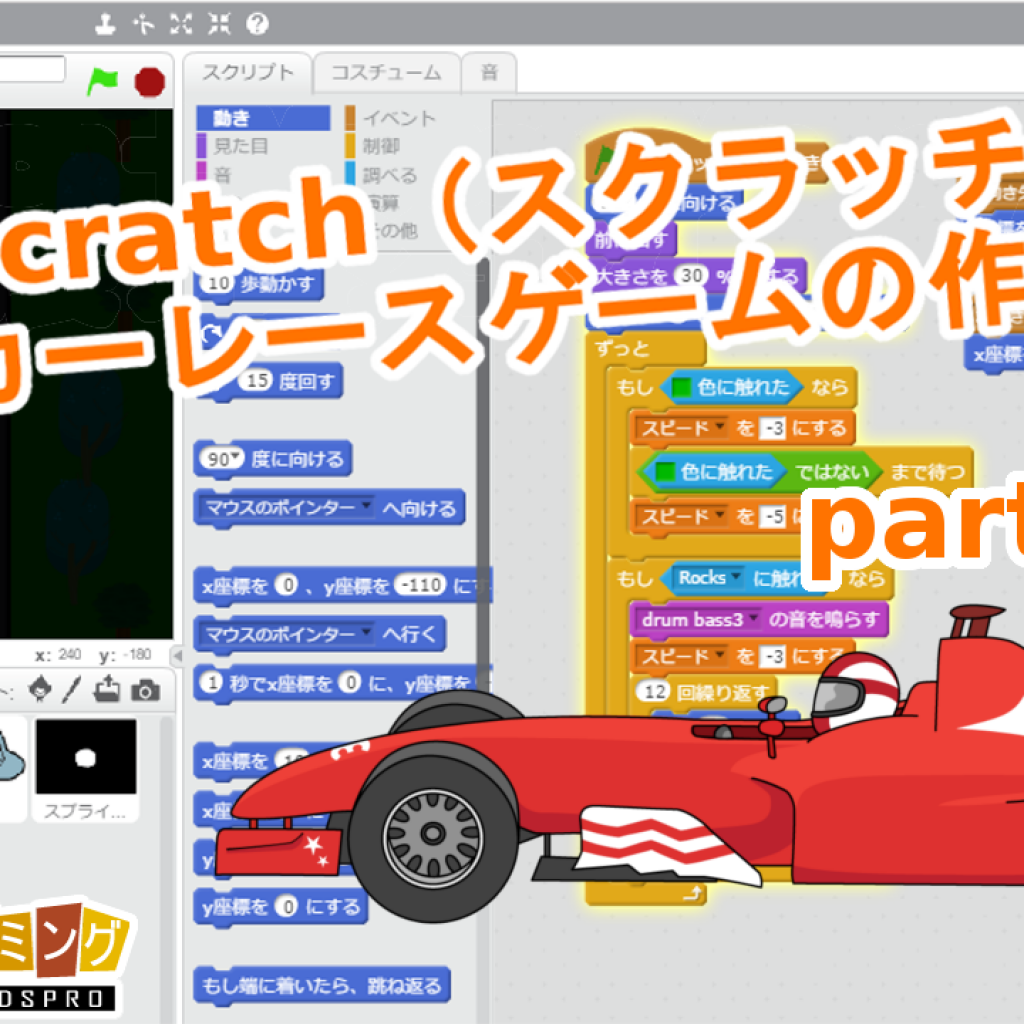
Task: Open the 音 tab
Action: [x=489, y=73]
